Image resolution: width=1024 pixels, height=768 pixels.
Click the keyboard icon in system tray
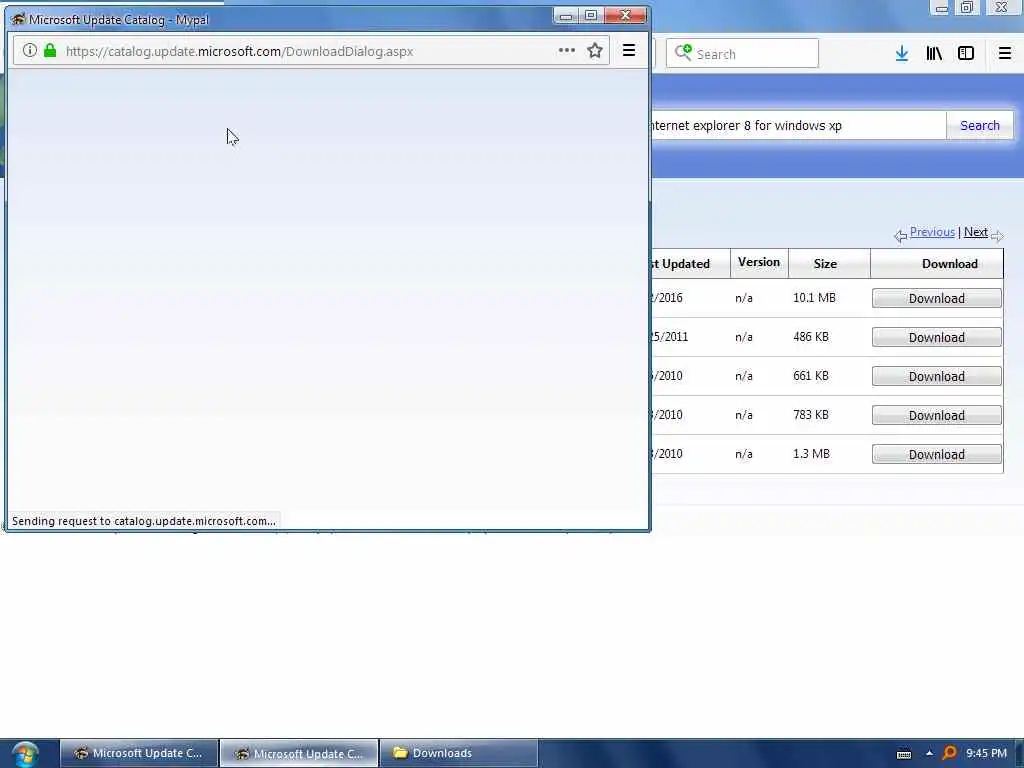904,754
